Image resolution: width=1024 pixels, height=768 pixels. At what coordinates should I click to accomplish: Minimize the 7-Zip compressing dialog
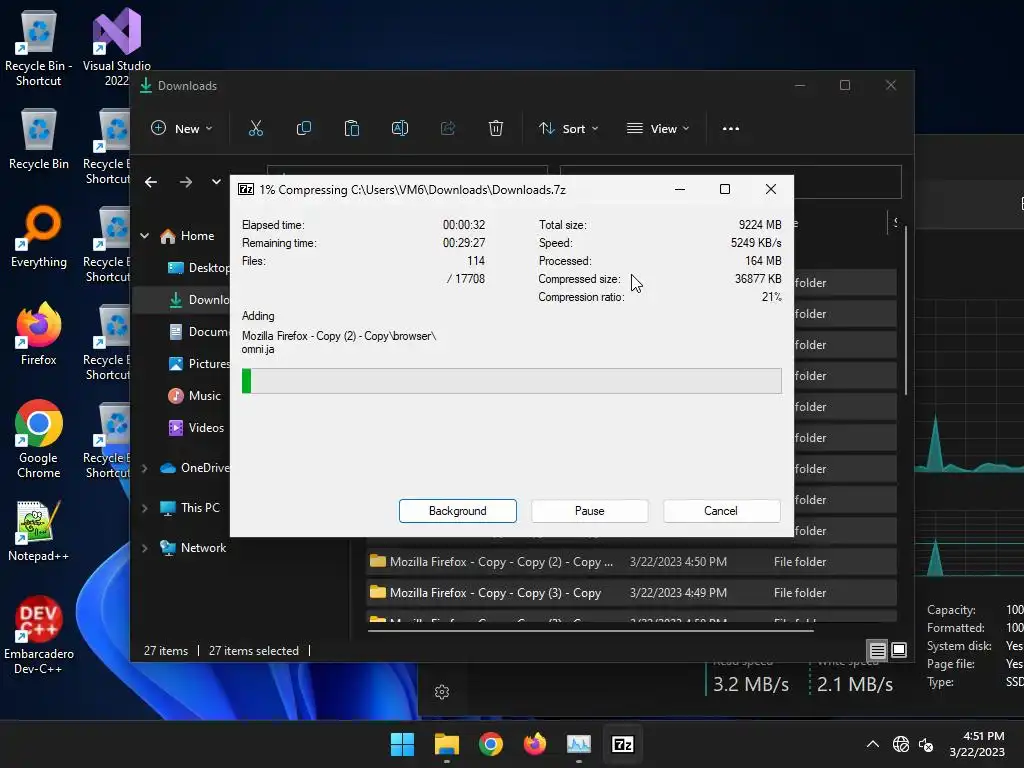tap(680, 189)
